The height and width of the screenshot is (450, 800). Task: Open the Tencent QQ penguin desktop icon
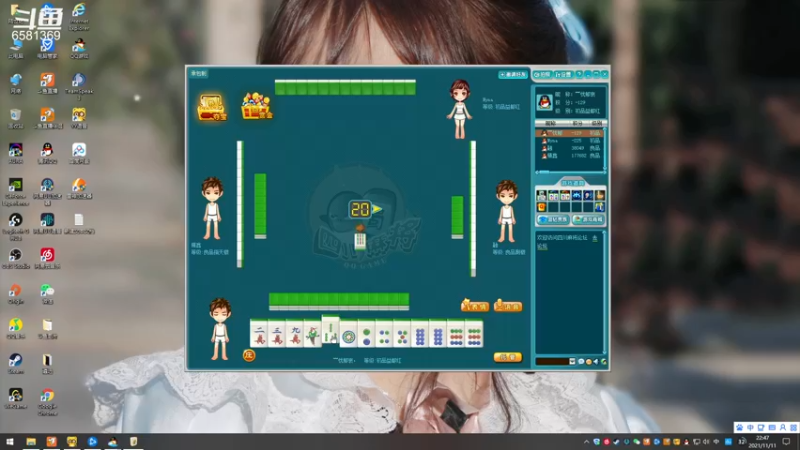point(47,153)
